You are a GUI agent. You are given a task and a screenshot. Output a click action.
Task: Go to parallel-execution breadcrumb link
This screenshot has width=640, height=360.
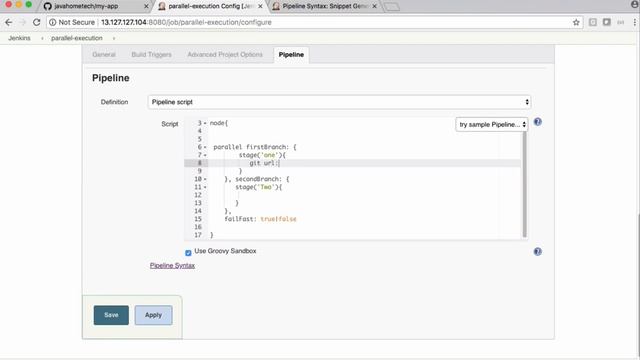[x=77, y=38]
